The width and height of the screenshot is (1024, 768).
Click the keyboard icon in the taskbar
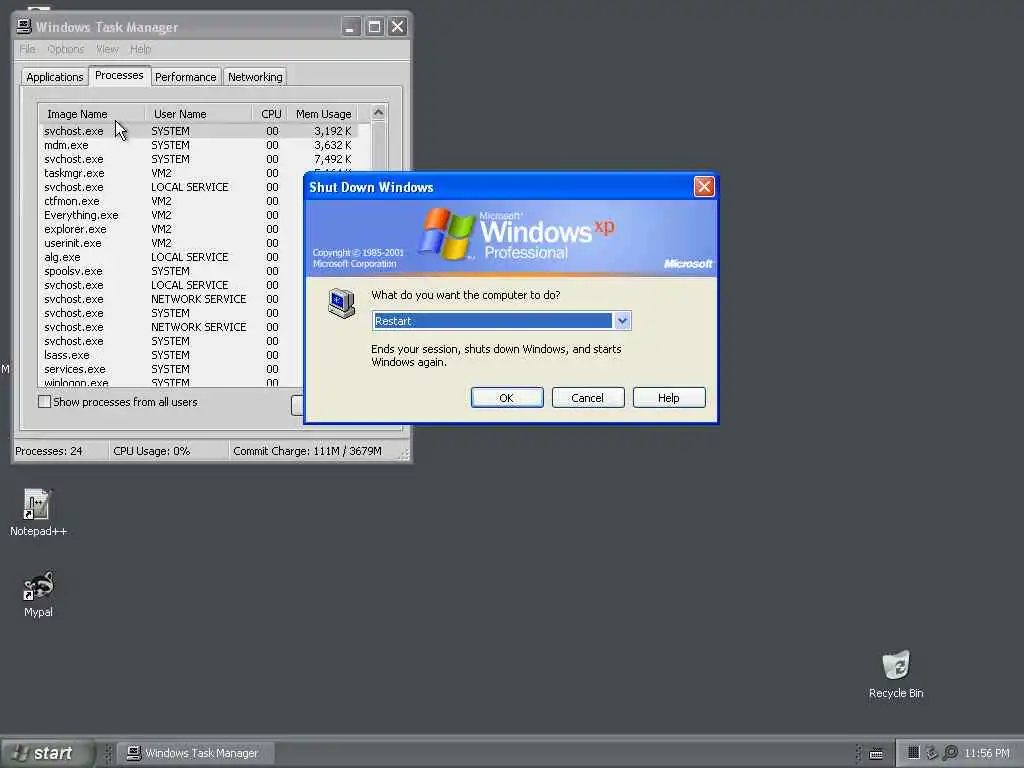pos(876,754)
